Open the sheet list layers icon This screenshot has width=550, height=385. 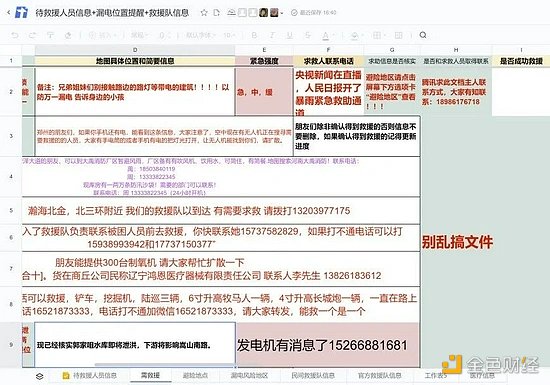[x=40, y=376]
